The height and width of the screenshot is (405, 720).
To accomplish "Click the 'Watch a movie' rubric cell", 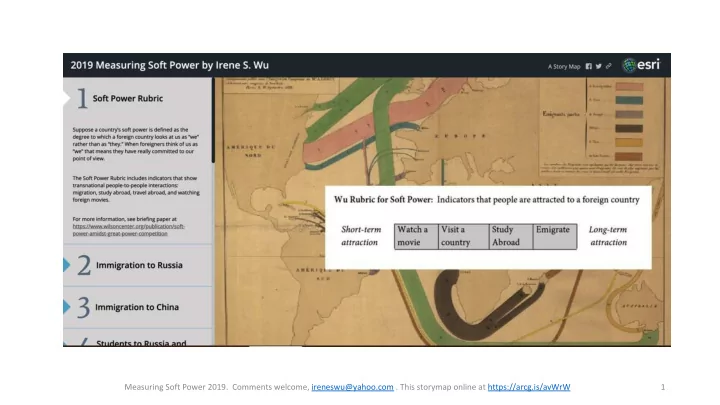I will (x=416, y=236).
